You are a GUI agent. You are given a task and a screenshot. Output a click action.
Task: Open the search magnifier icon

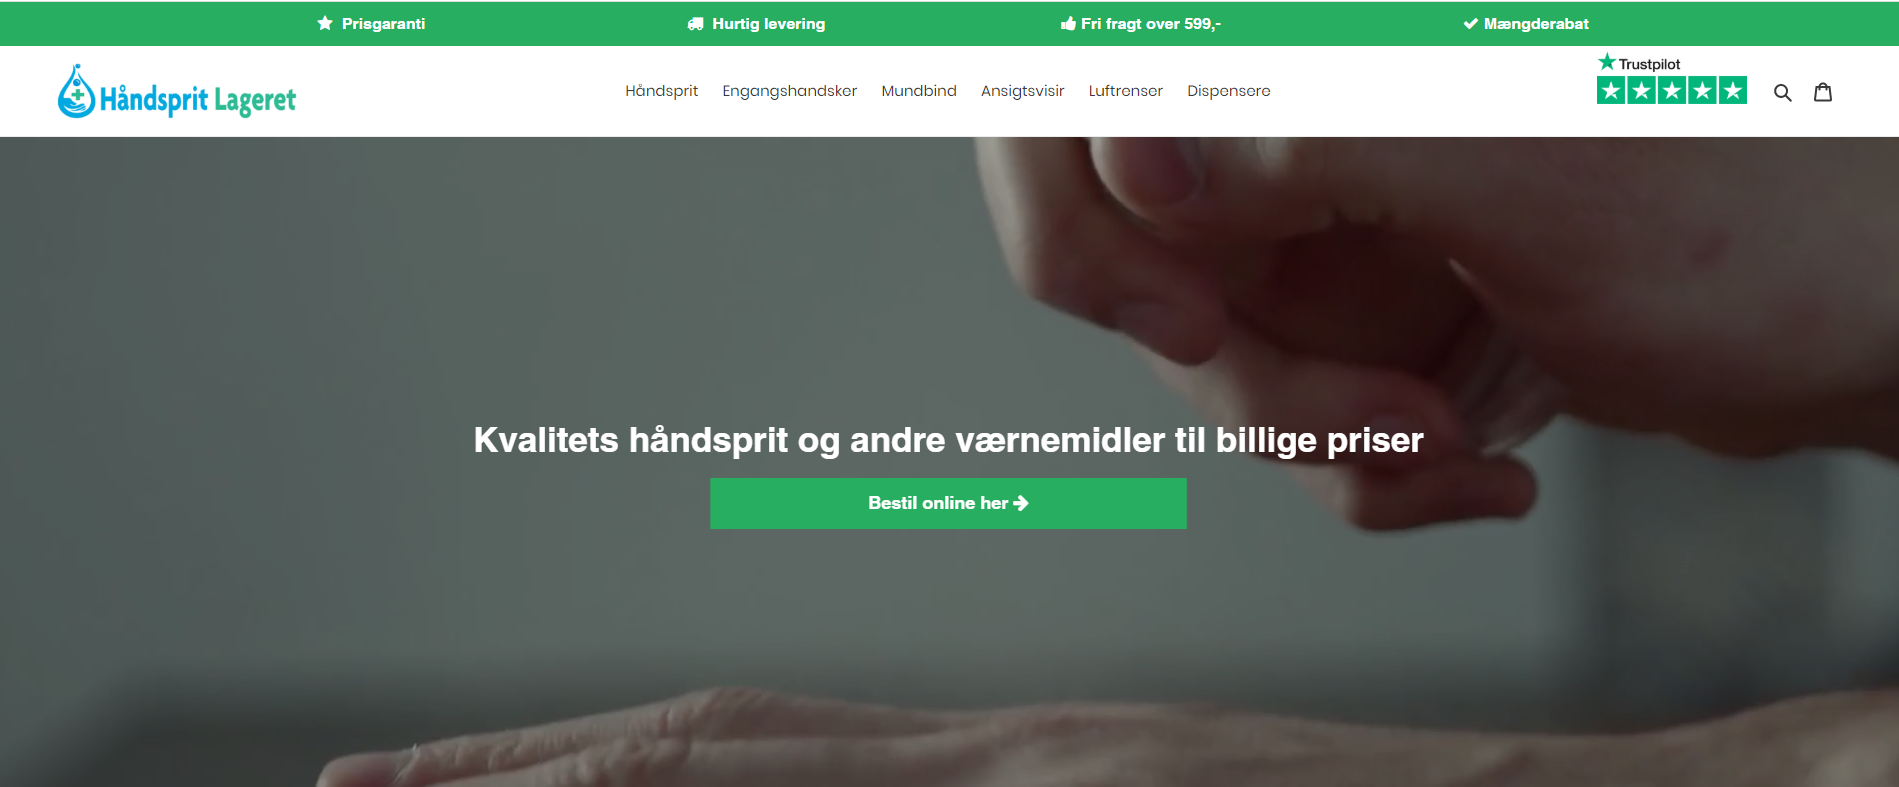[x=1782, y=92]
